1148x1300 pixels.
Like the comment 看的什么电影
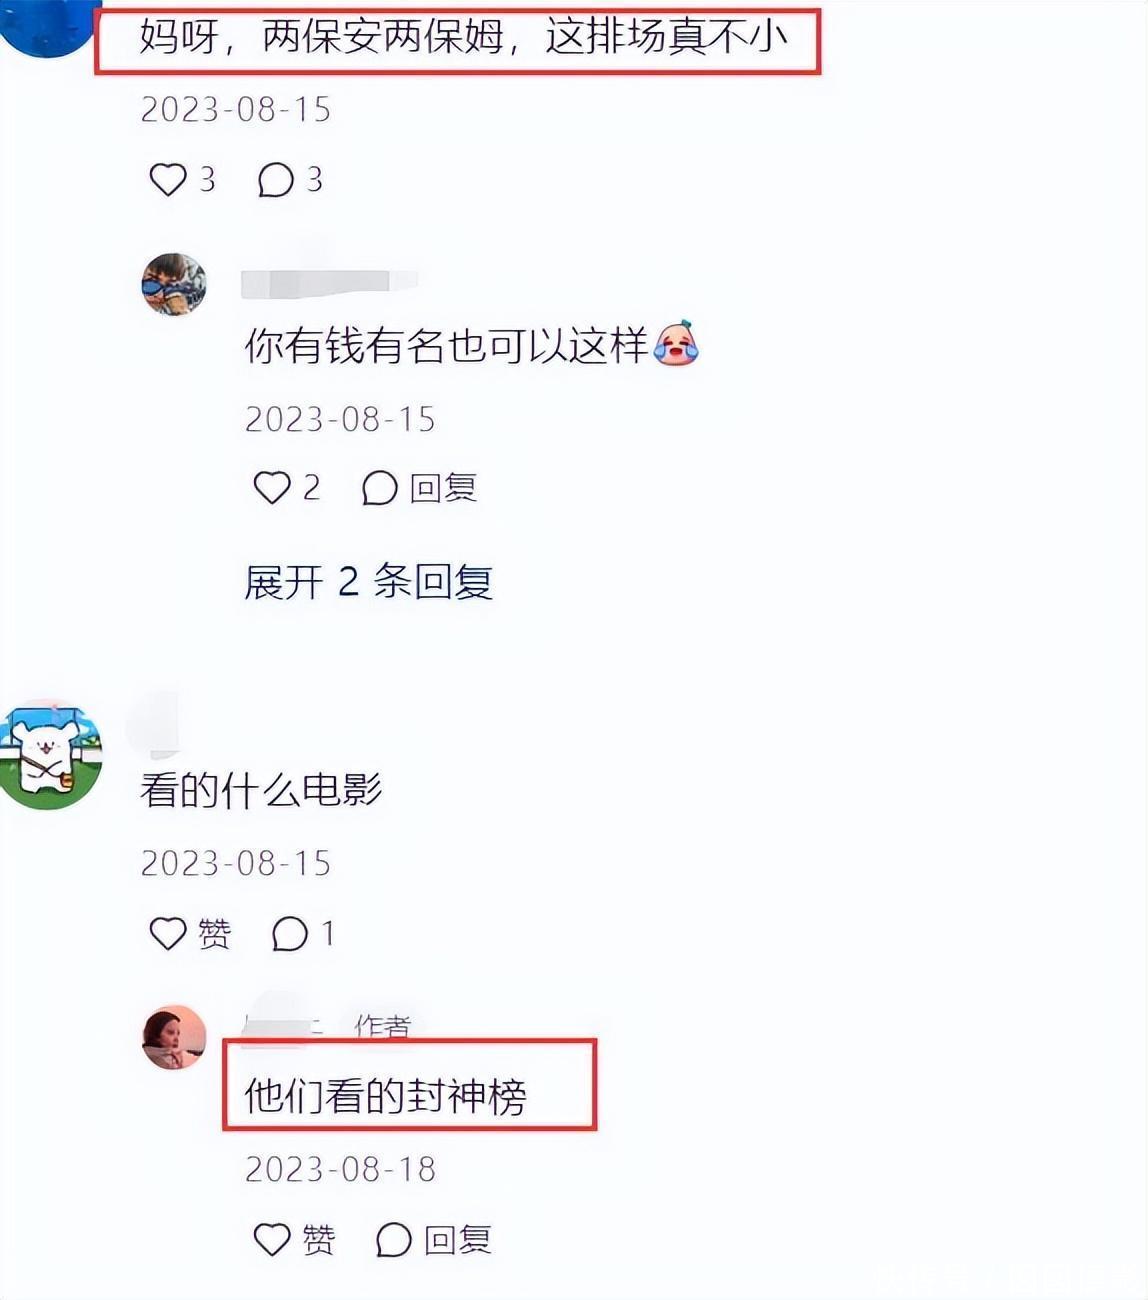(168, 933)
